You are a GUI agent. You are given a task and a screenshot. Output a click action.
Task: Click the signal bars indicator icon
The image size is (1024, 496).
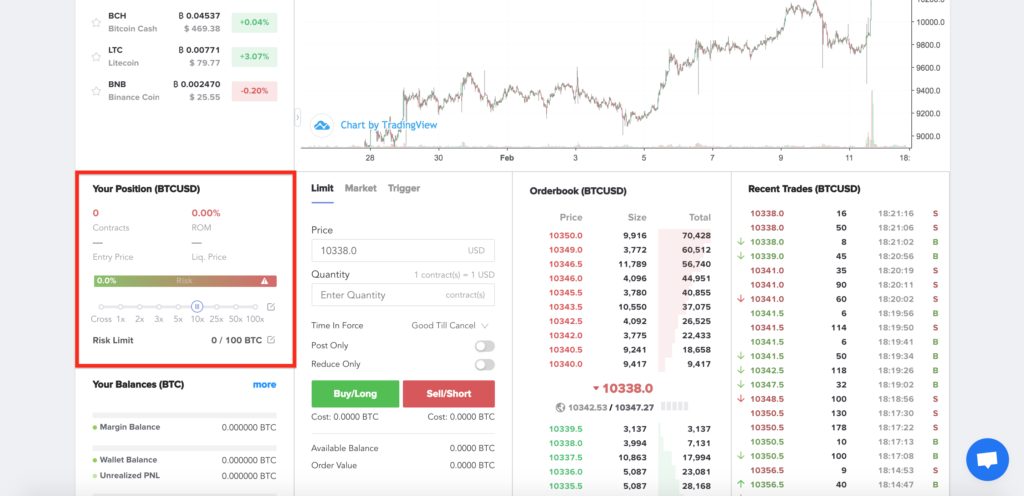pyautogui.click(x=675, y=407)
